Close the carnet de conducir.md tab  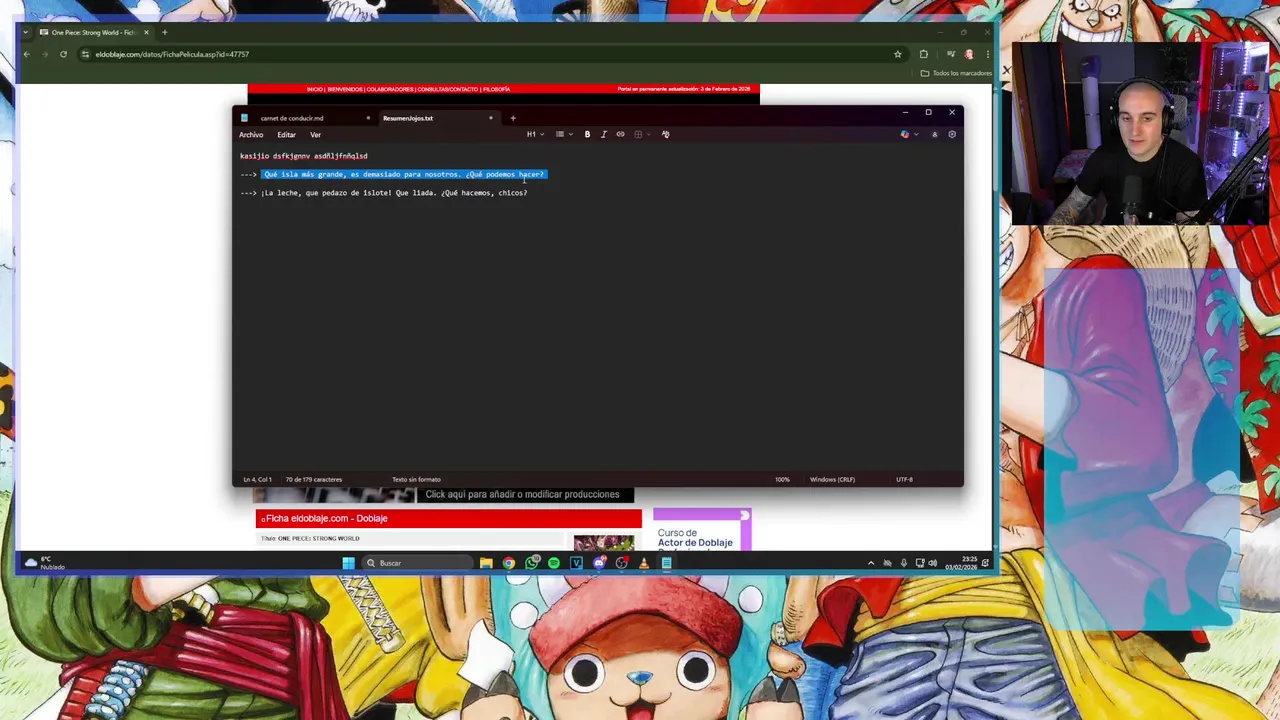(x=368, y=118)
